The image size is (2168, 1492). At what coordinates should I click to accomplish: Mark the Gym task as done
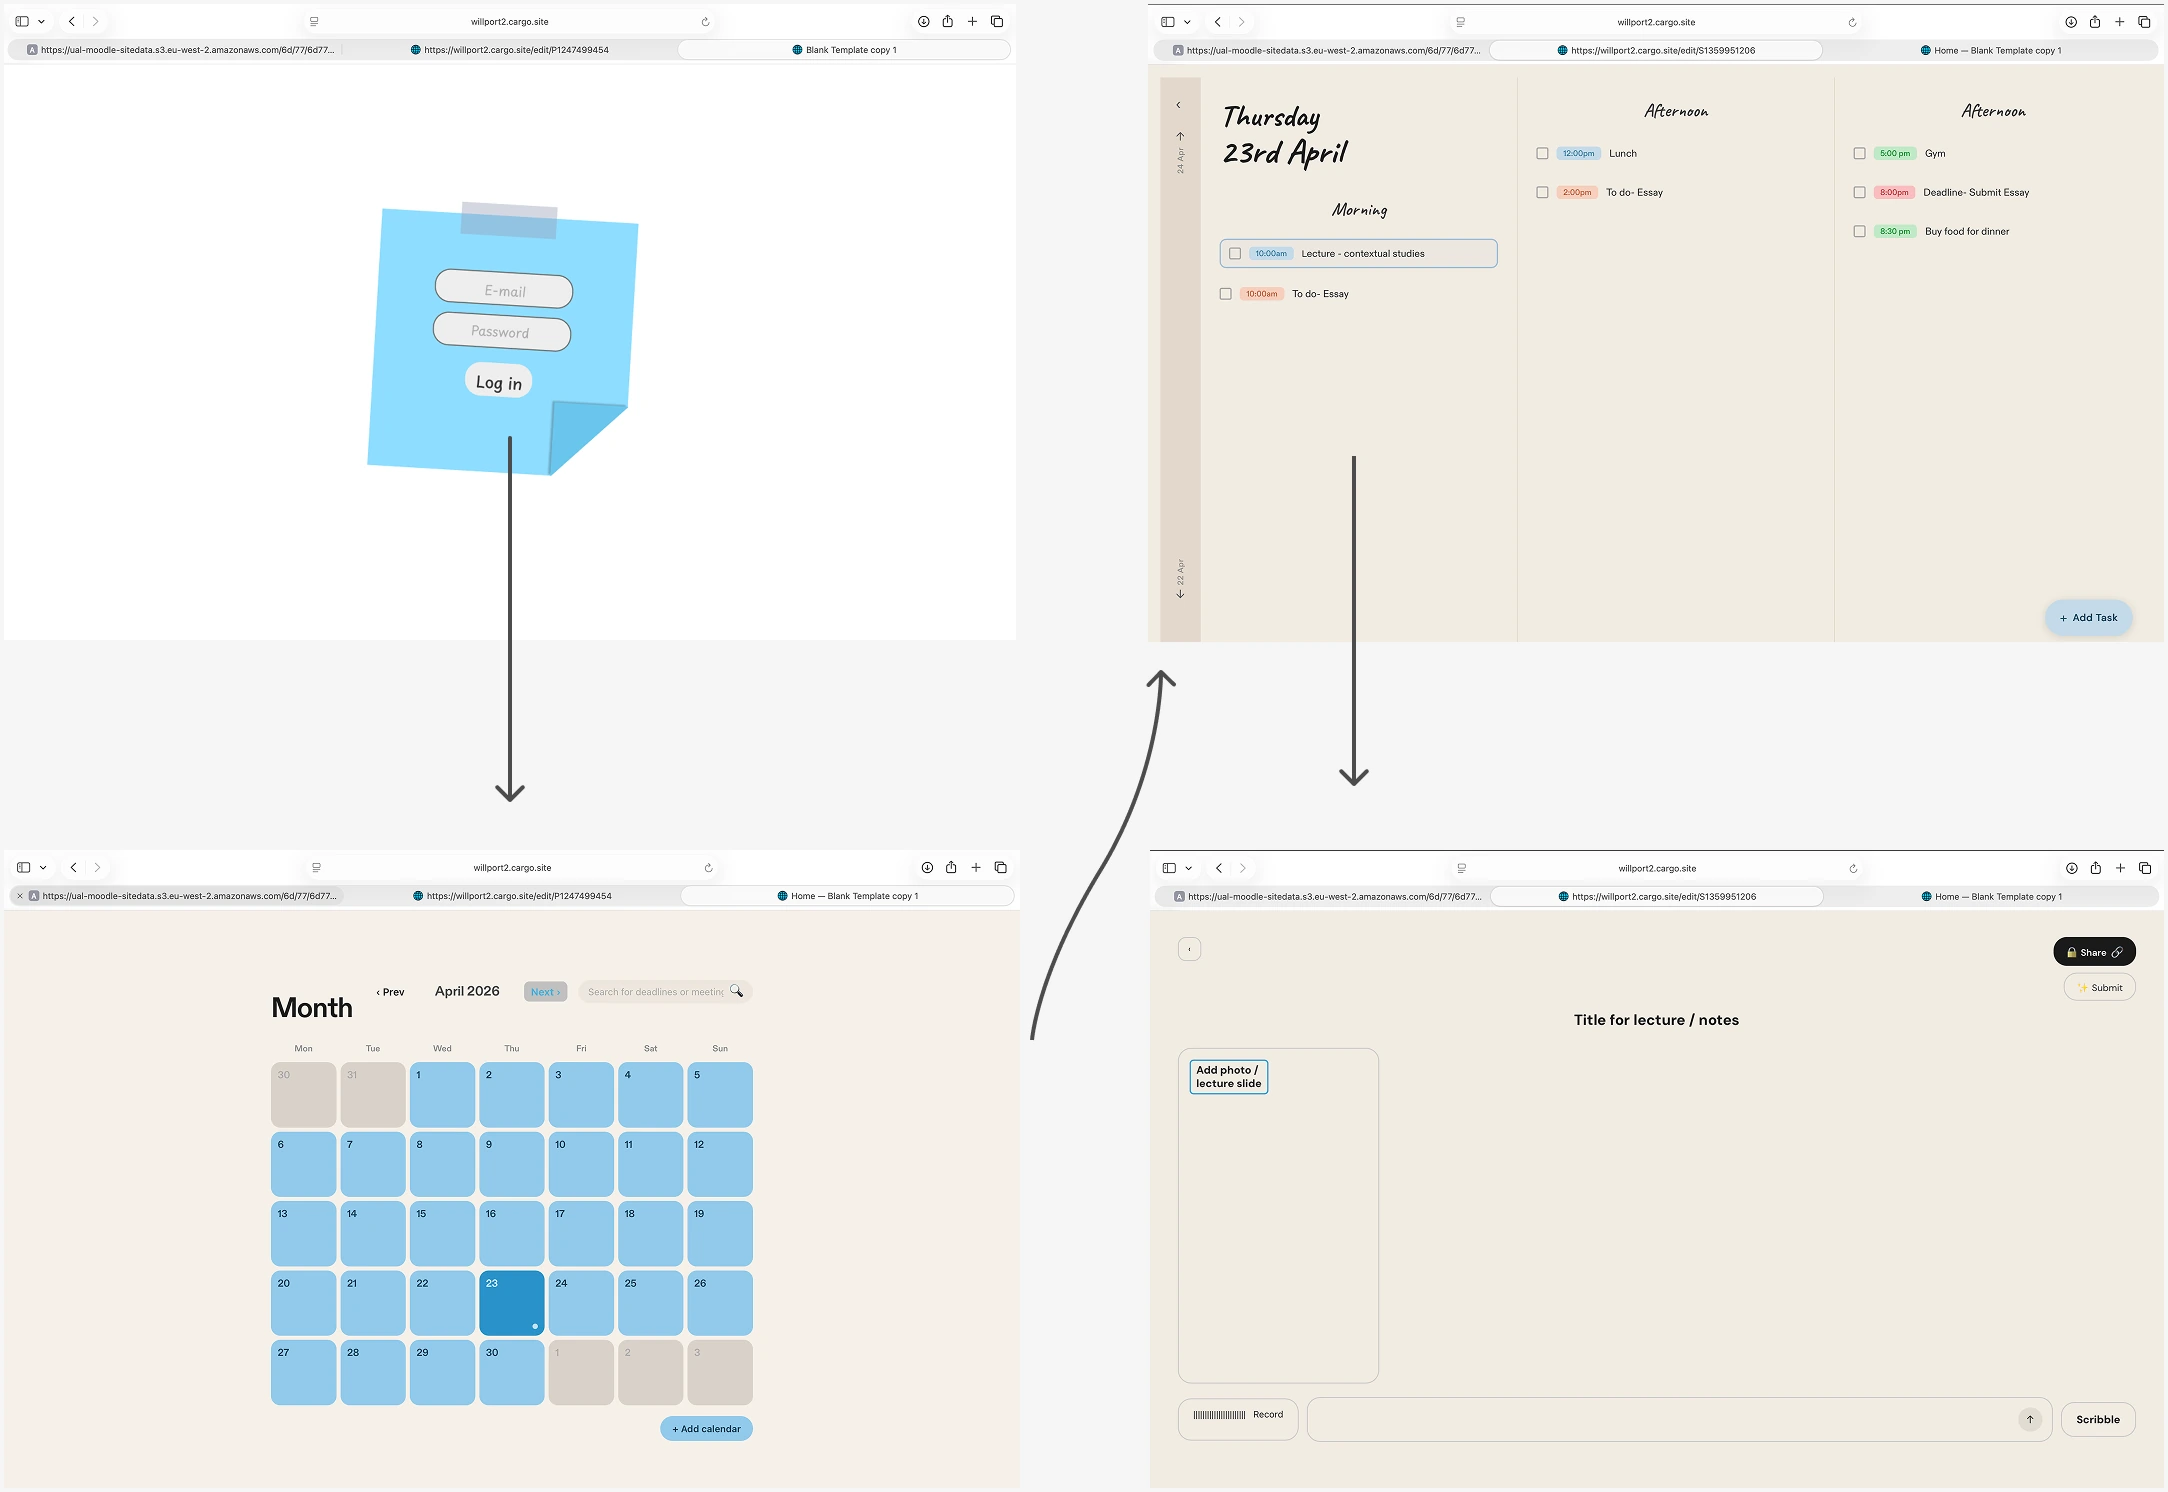pos(1859,154)
